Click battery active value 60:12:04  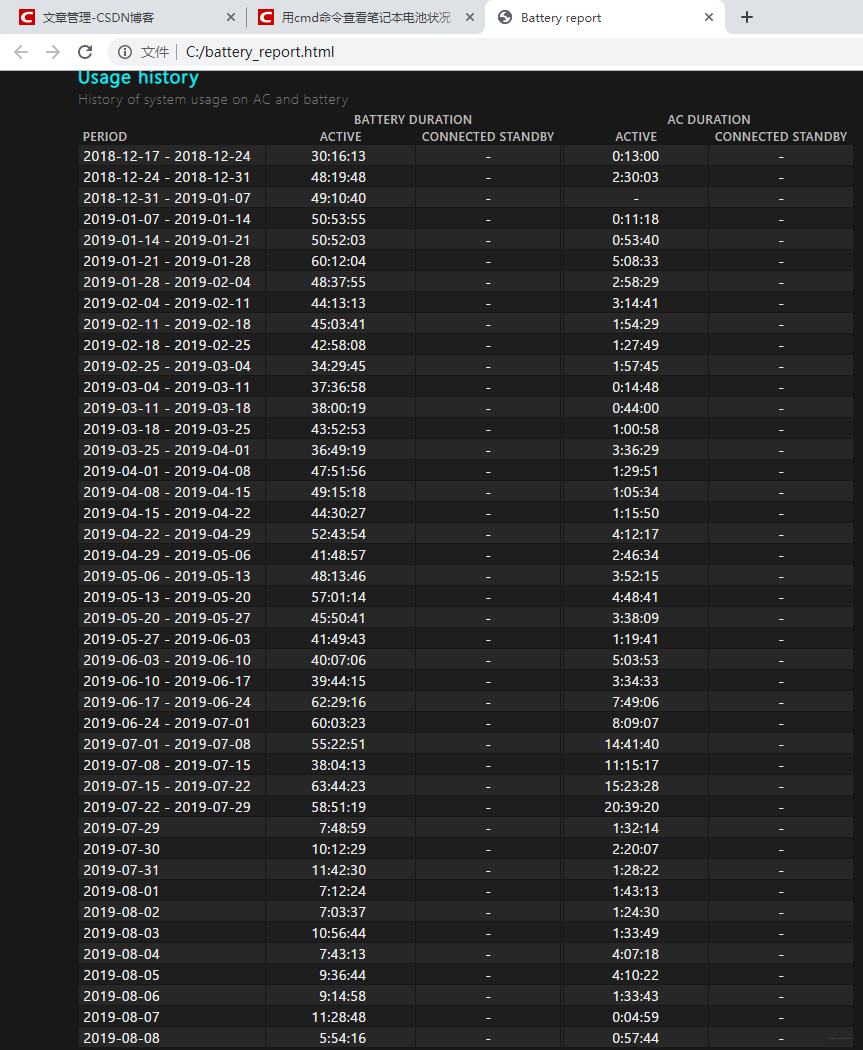click(338, 261)
